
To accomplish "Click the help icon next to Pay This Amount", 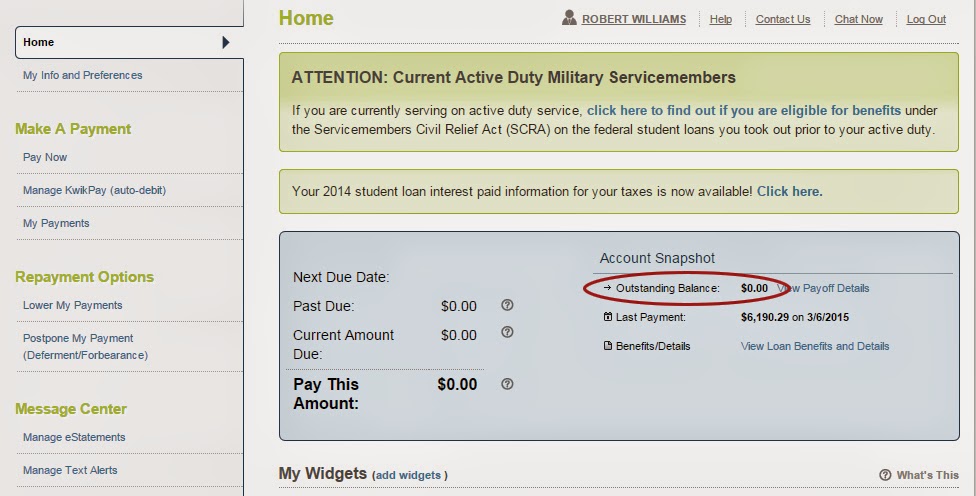I will 507,384.
